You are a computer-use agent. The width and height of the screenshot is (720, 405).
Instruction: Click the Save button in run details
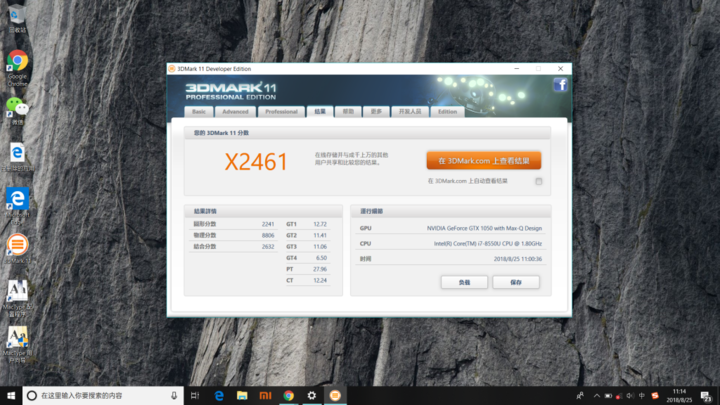pos(516,282)
